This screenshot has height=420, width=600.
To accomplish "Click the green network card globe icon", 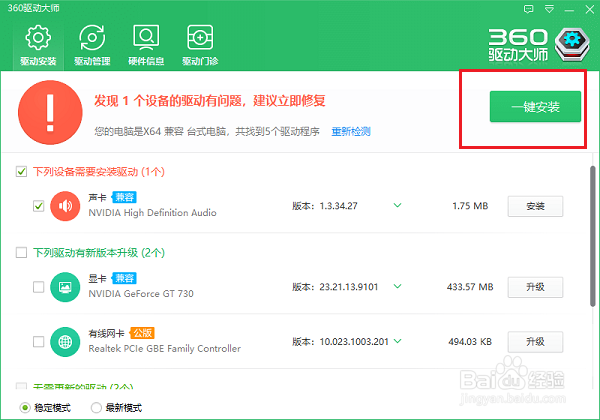I will click(x=65, y=342).
